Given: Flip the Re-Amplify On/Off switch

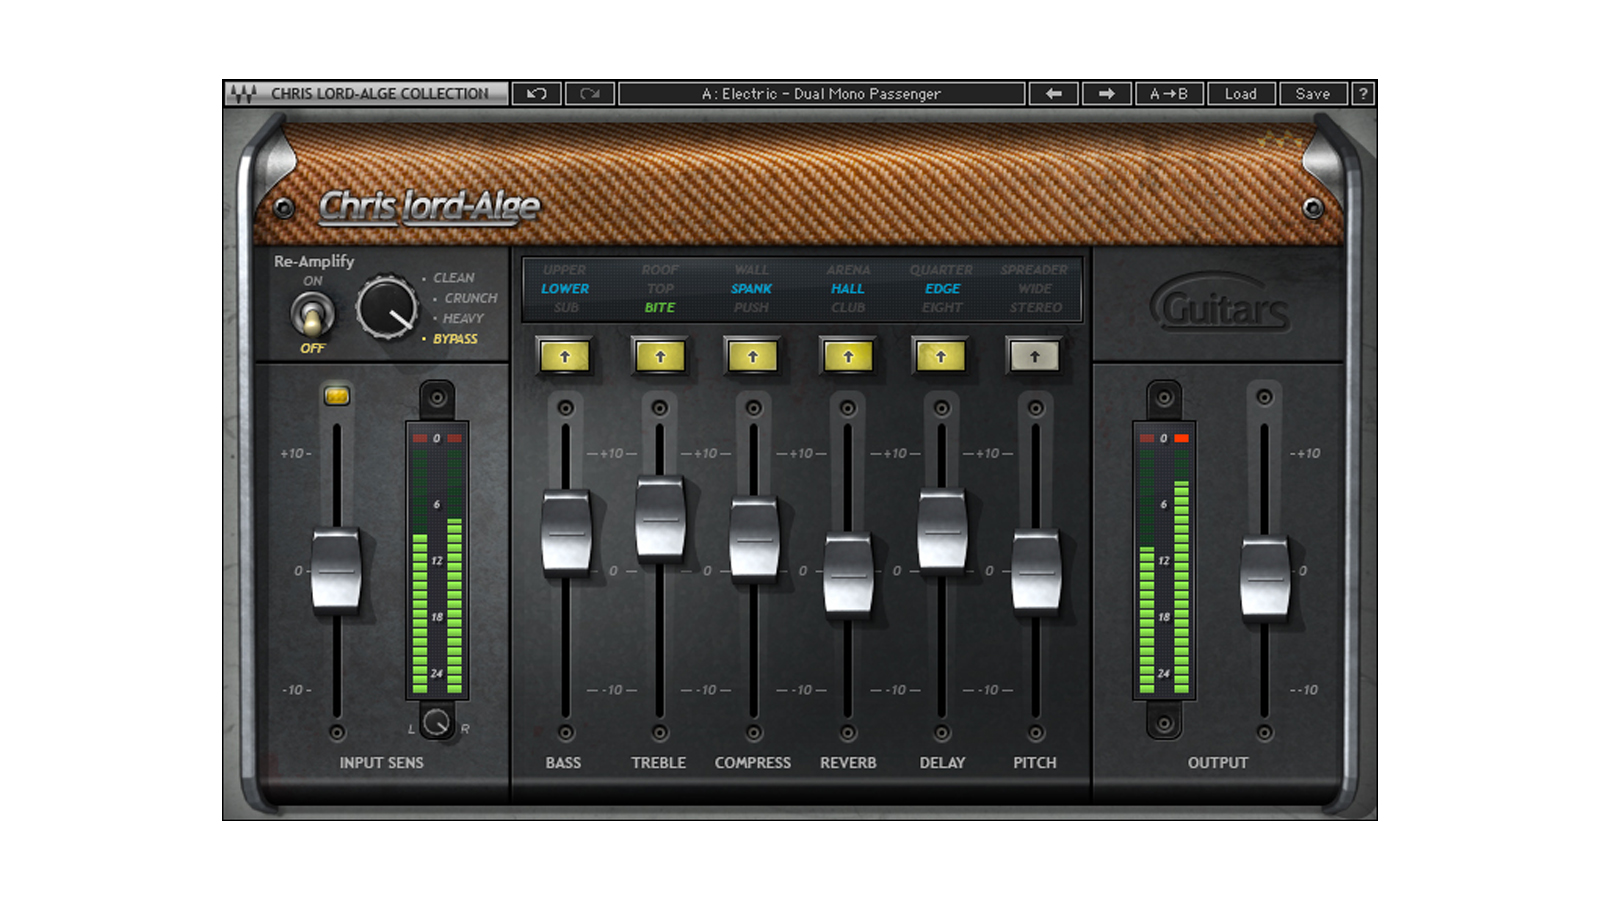Looking at the screenshot, I should tap(312, 316).
